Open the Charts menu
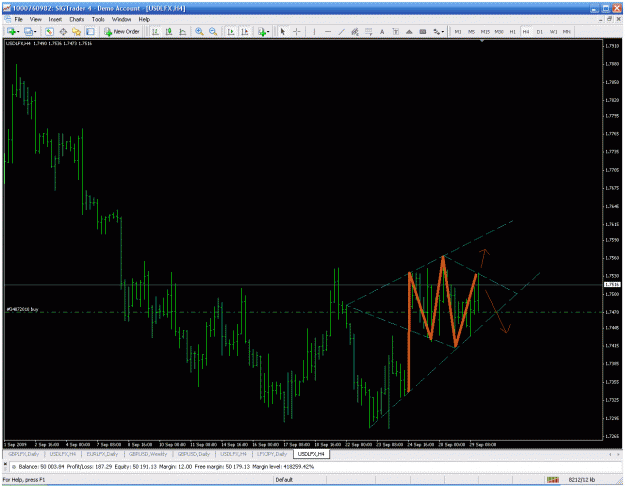The width and height of the screenshot is (625, 486). (x=77, y=19)
